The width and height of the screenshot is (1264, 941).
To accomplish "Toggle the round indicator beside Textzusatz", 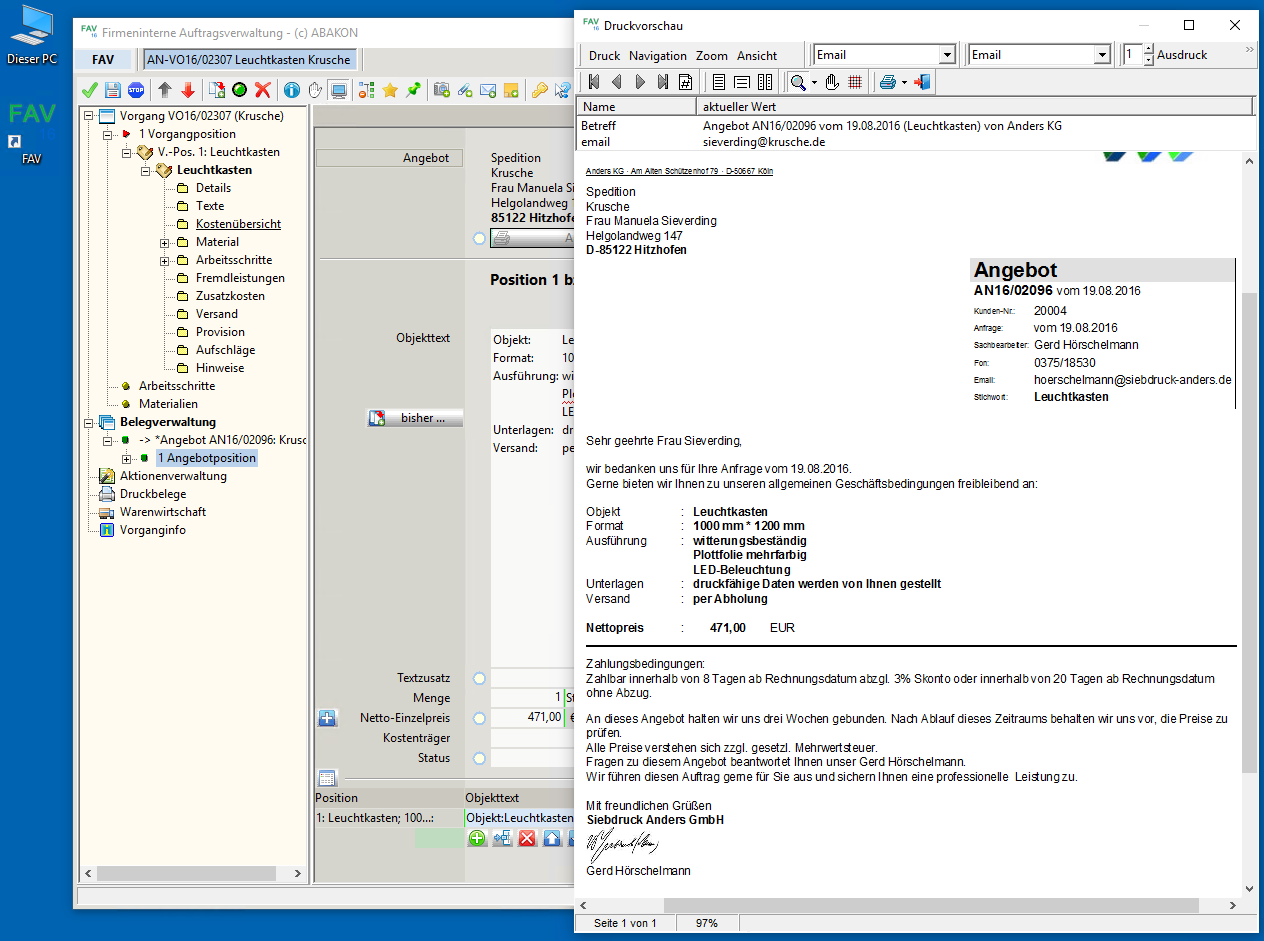I will tap(479, 678).
